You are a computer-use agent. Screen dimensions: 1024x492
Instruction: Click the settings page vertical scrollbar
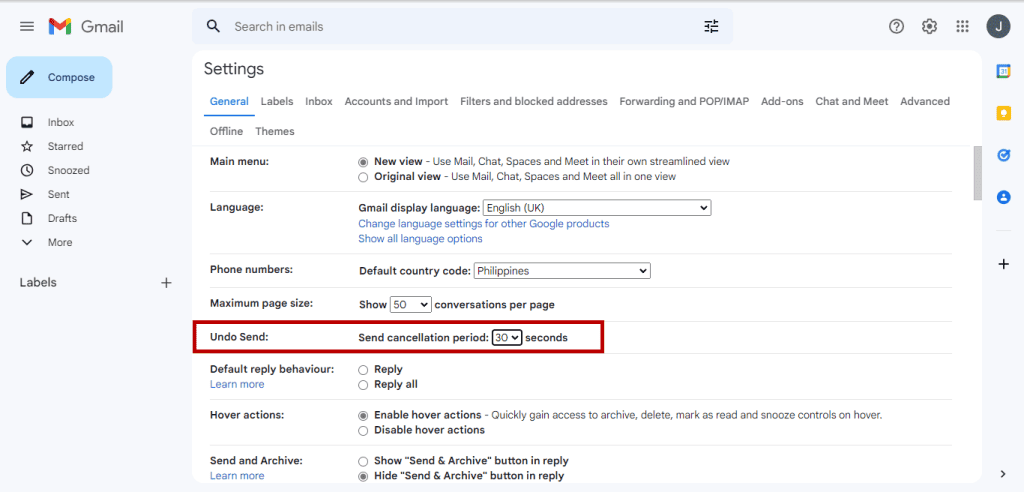[x=977, y=173]
